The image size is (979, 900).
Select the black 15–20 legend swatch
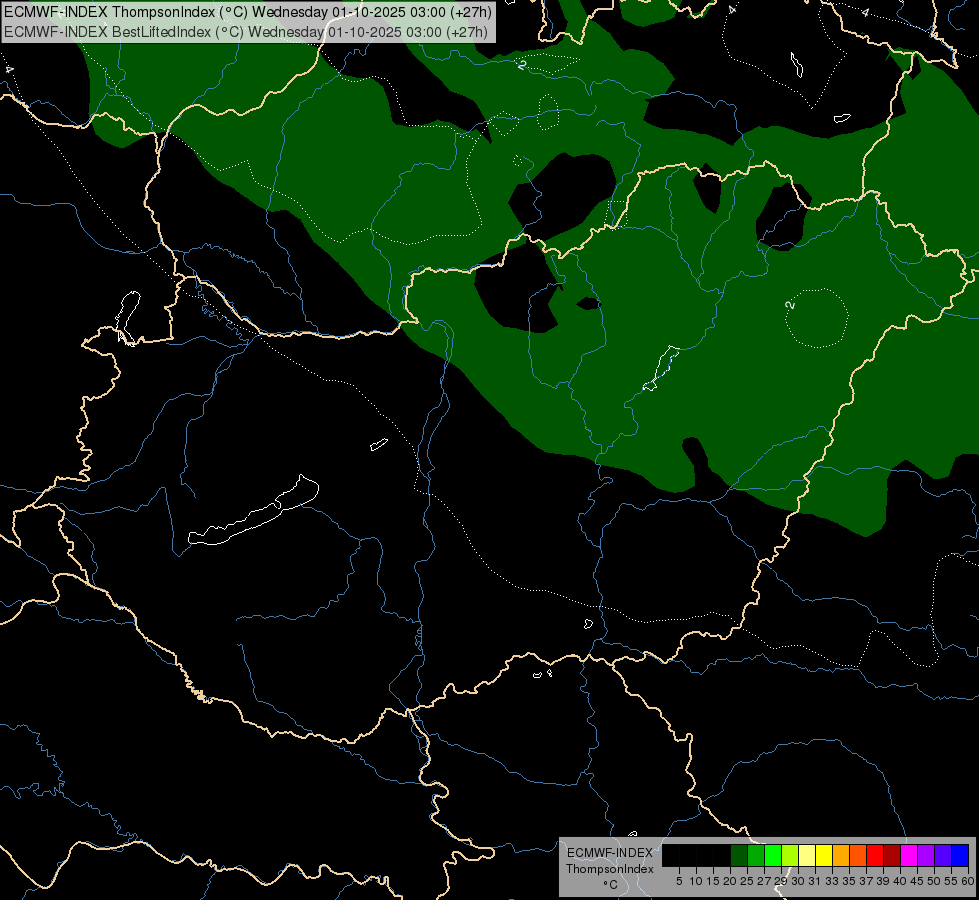click(x=721, y=855)
